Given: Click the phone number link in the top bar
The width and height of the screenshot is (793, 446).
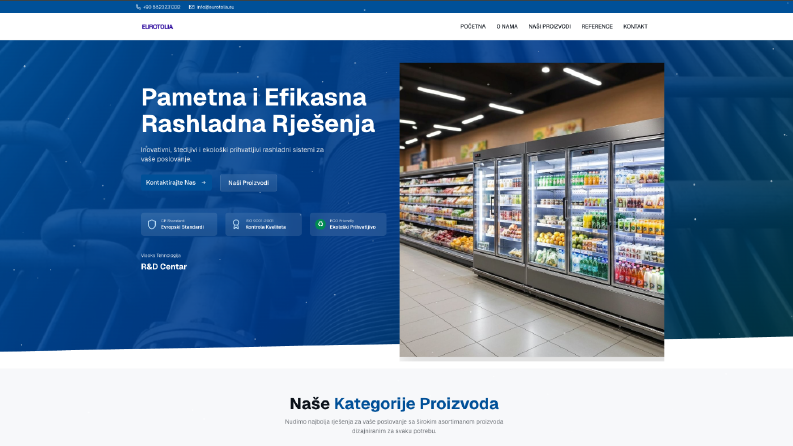Looking at the screenshot, I should coord(161,7).
